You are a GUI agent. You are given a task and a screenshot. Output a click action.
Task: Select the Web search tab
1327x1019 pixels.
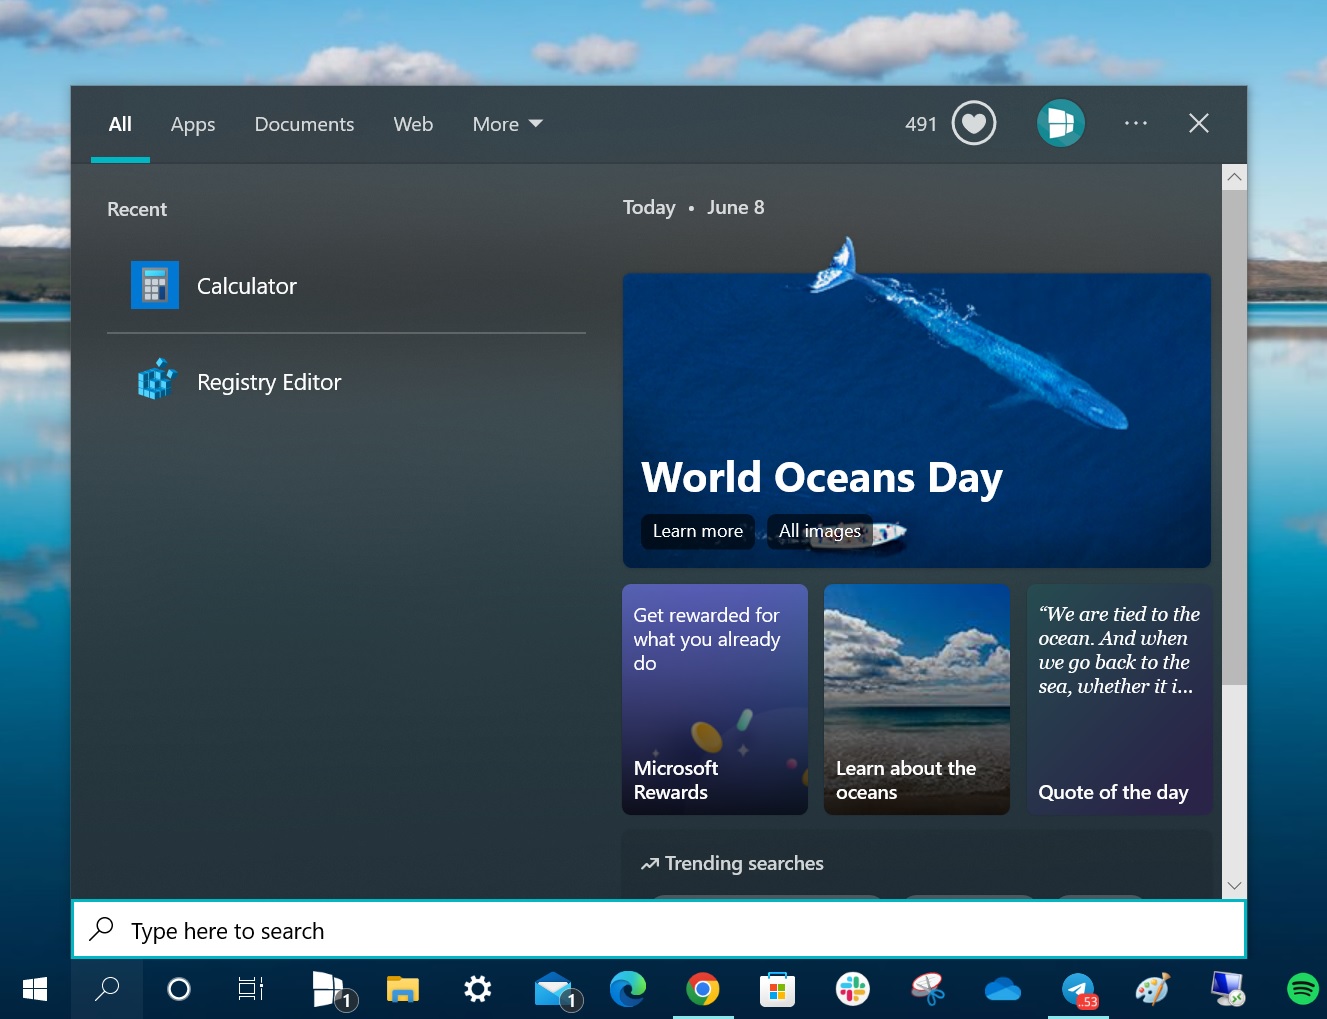click(413, 124)
